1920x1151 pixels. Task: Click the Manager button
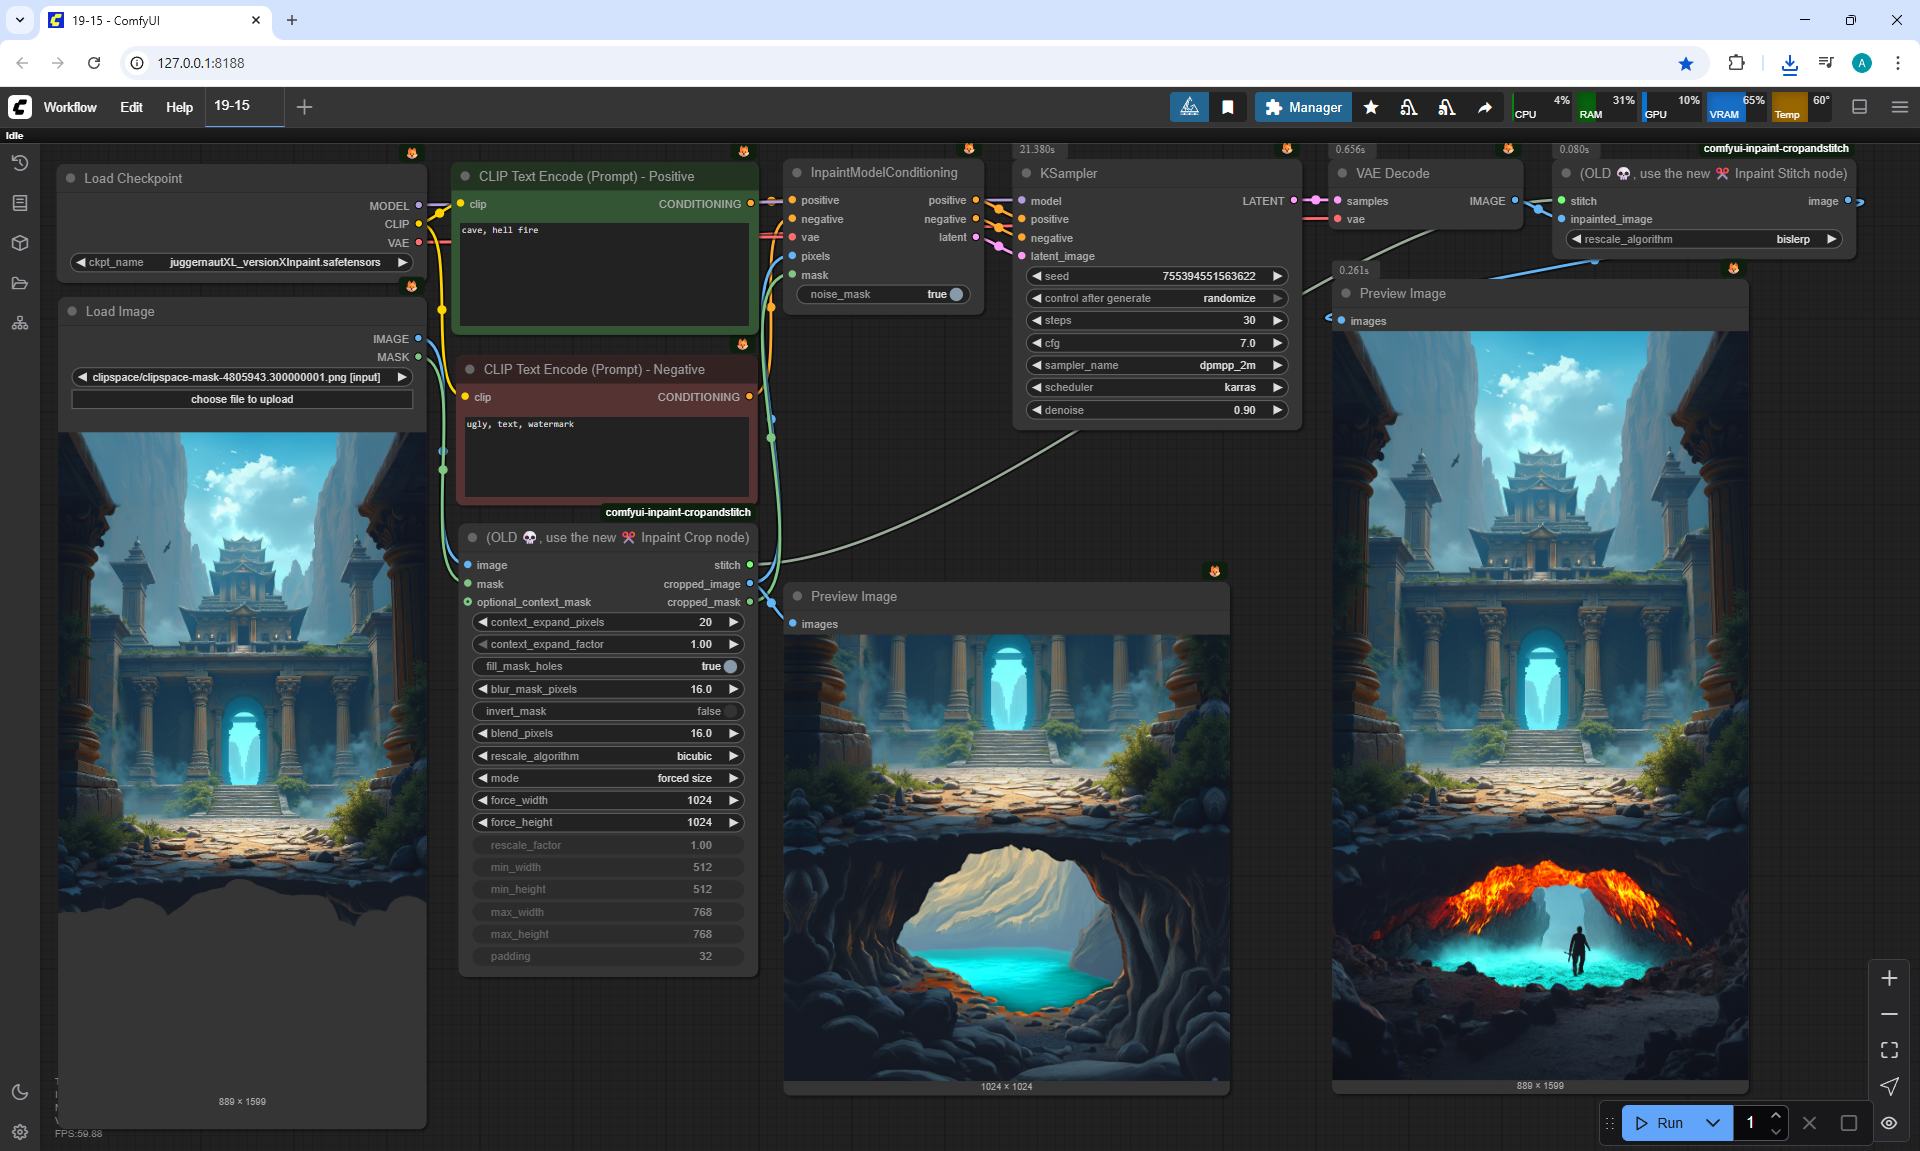[x=1303, y=107]
